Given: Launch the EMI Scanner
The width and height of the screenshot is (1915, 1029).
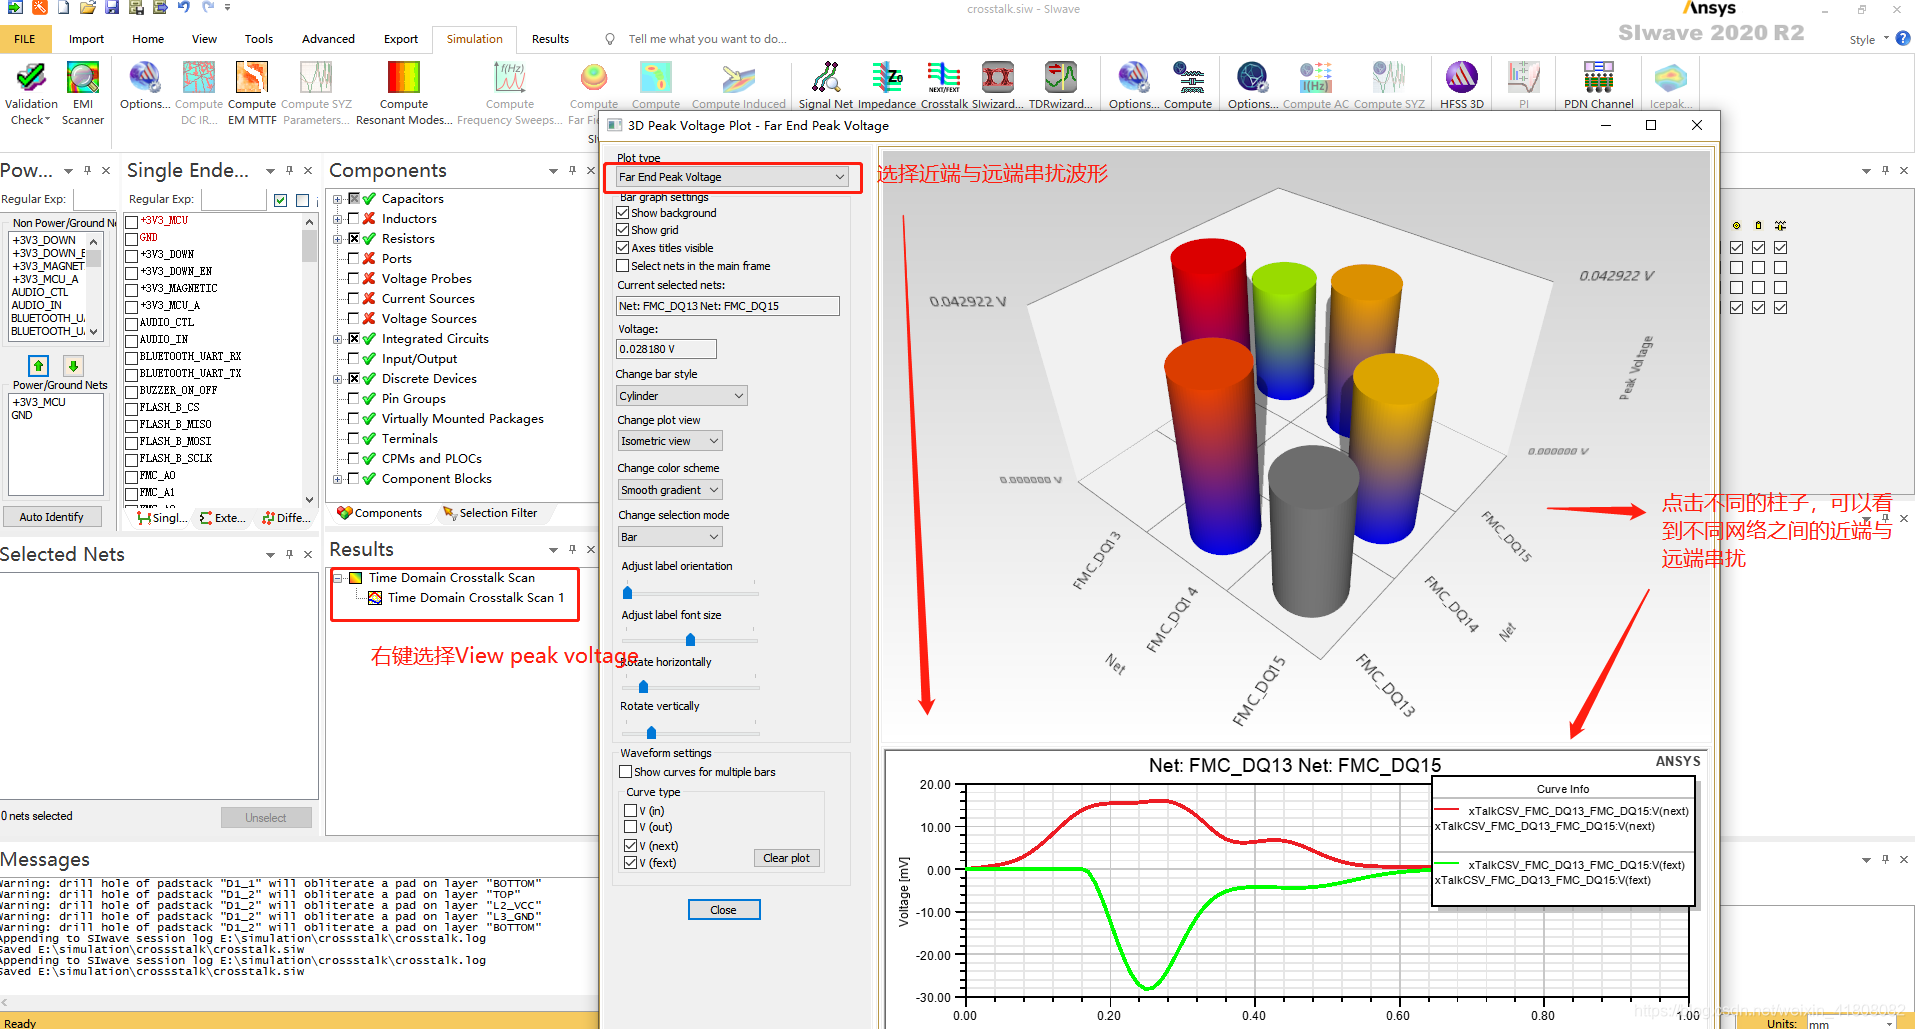Looking at the screenshot, I should (83, 92).
